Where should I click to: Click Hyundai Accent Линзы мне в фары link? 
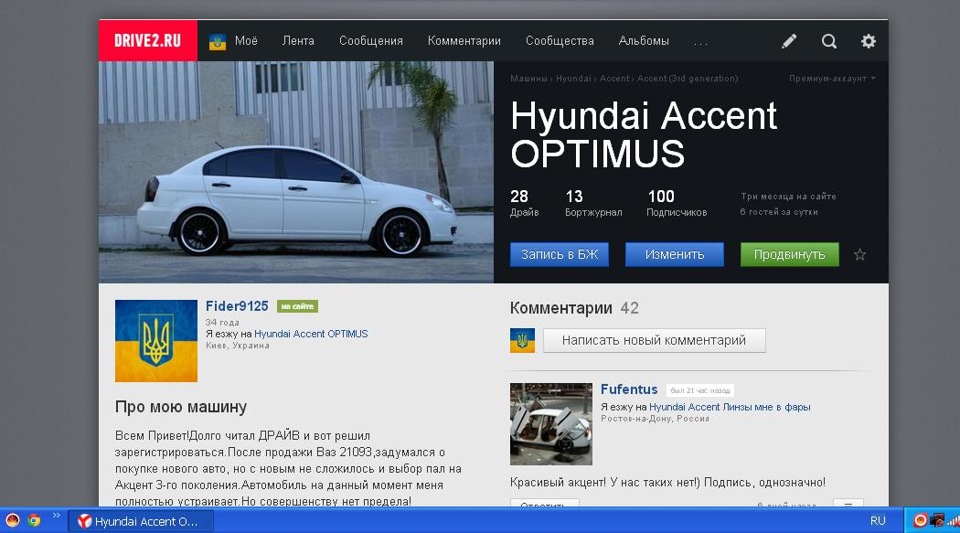click(730, 407)
